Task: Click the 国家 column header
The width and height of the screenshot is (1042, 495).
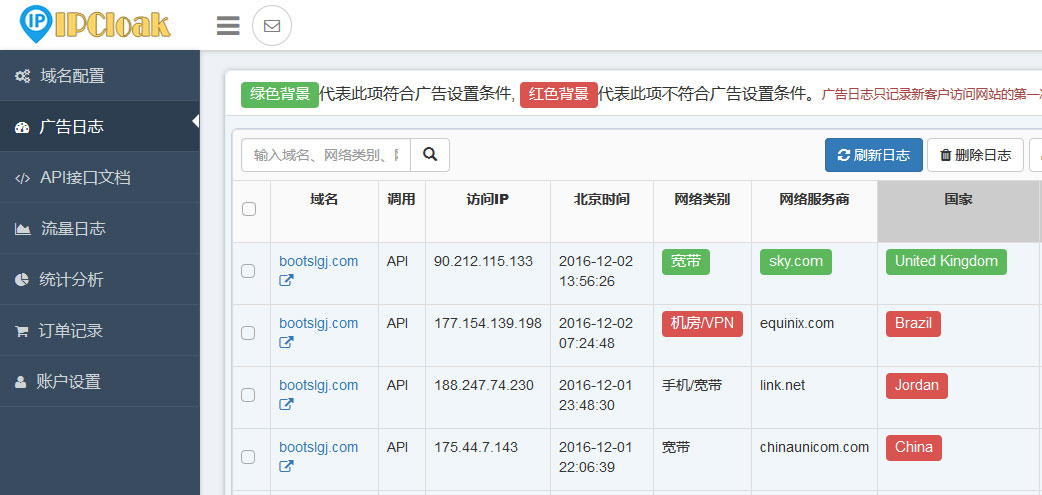Action: pyautogui.click(x=958, y=211)
